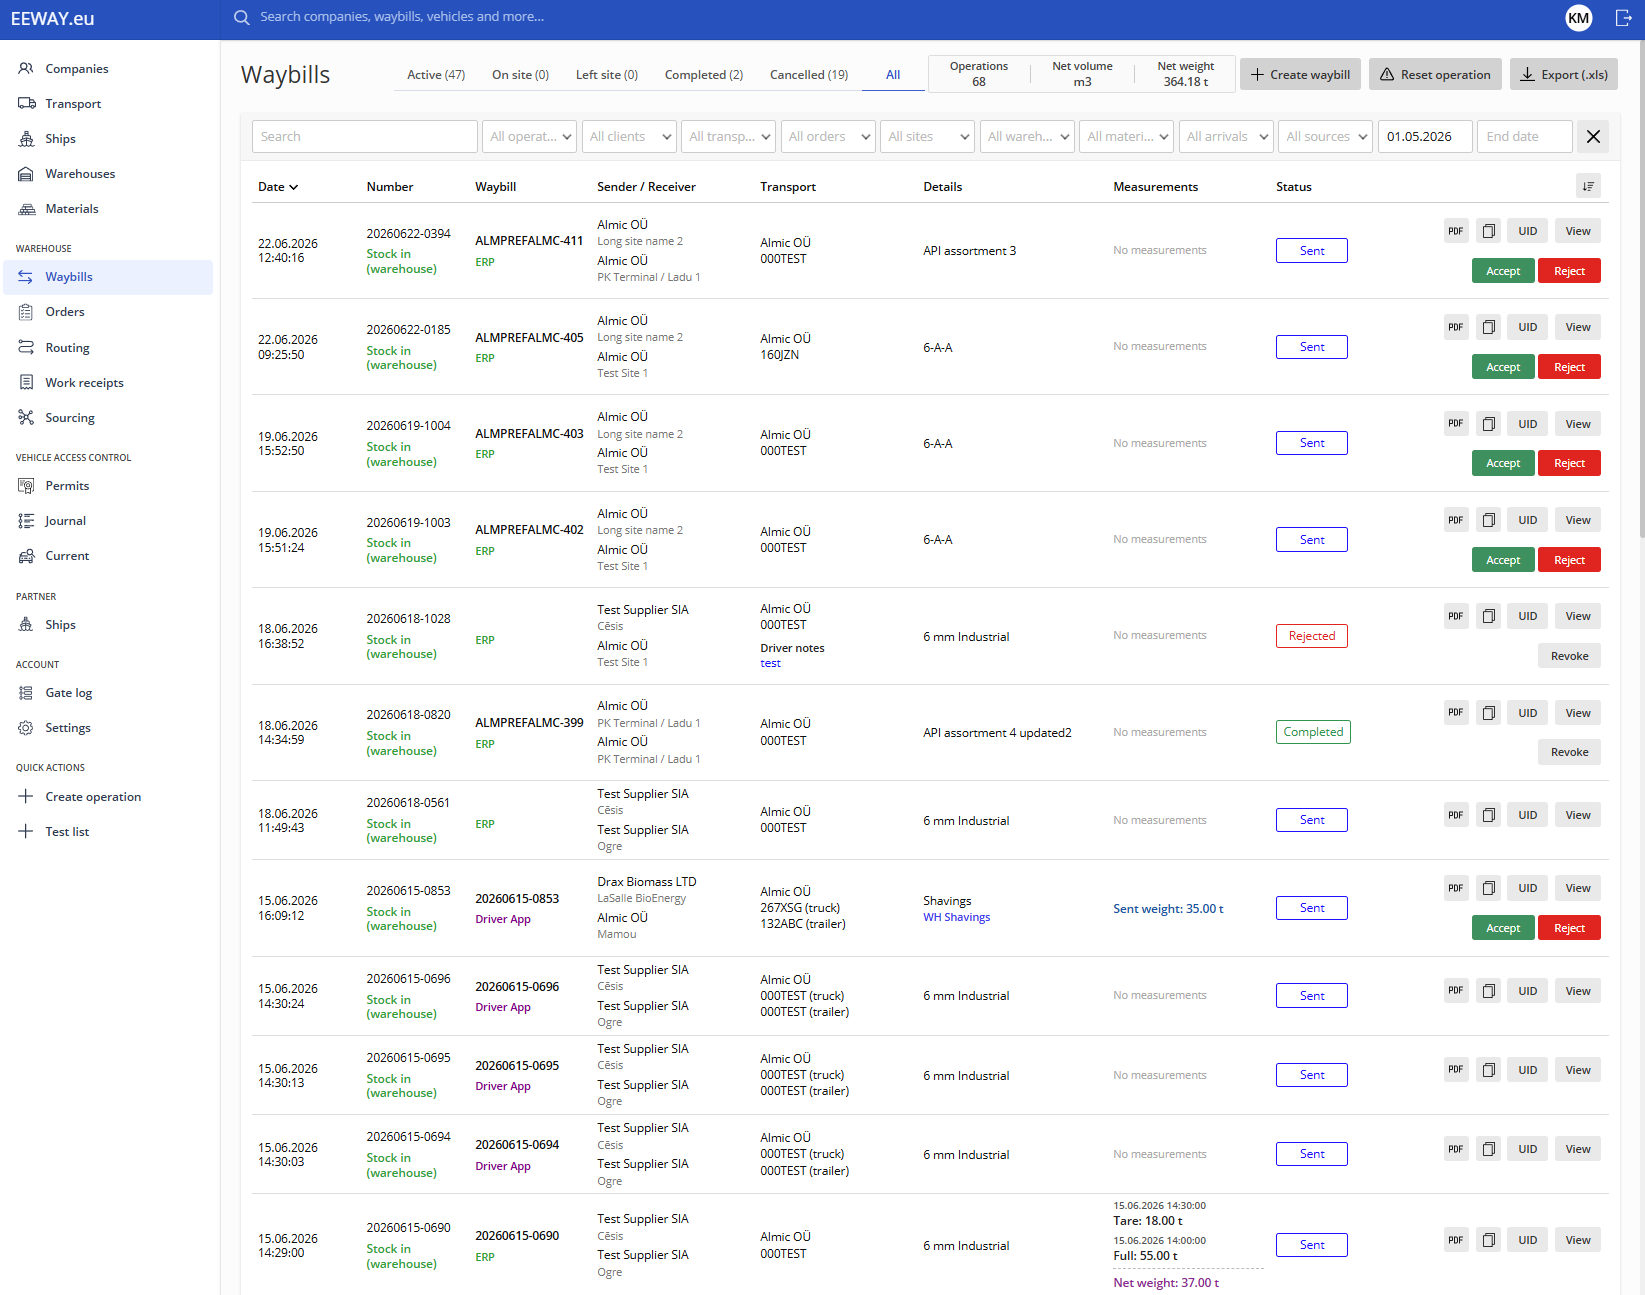Open the KM user avatar menu
Image resolution: width=1645 pixels, height=1295 pixels.
click(x=1579, y=18)
